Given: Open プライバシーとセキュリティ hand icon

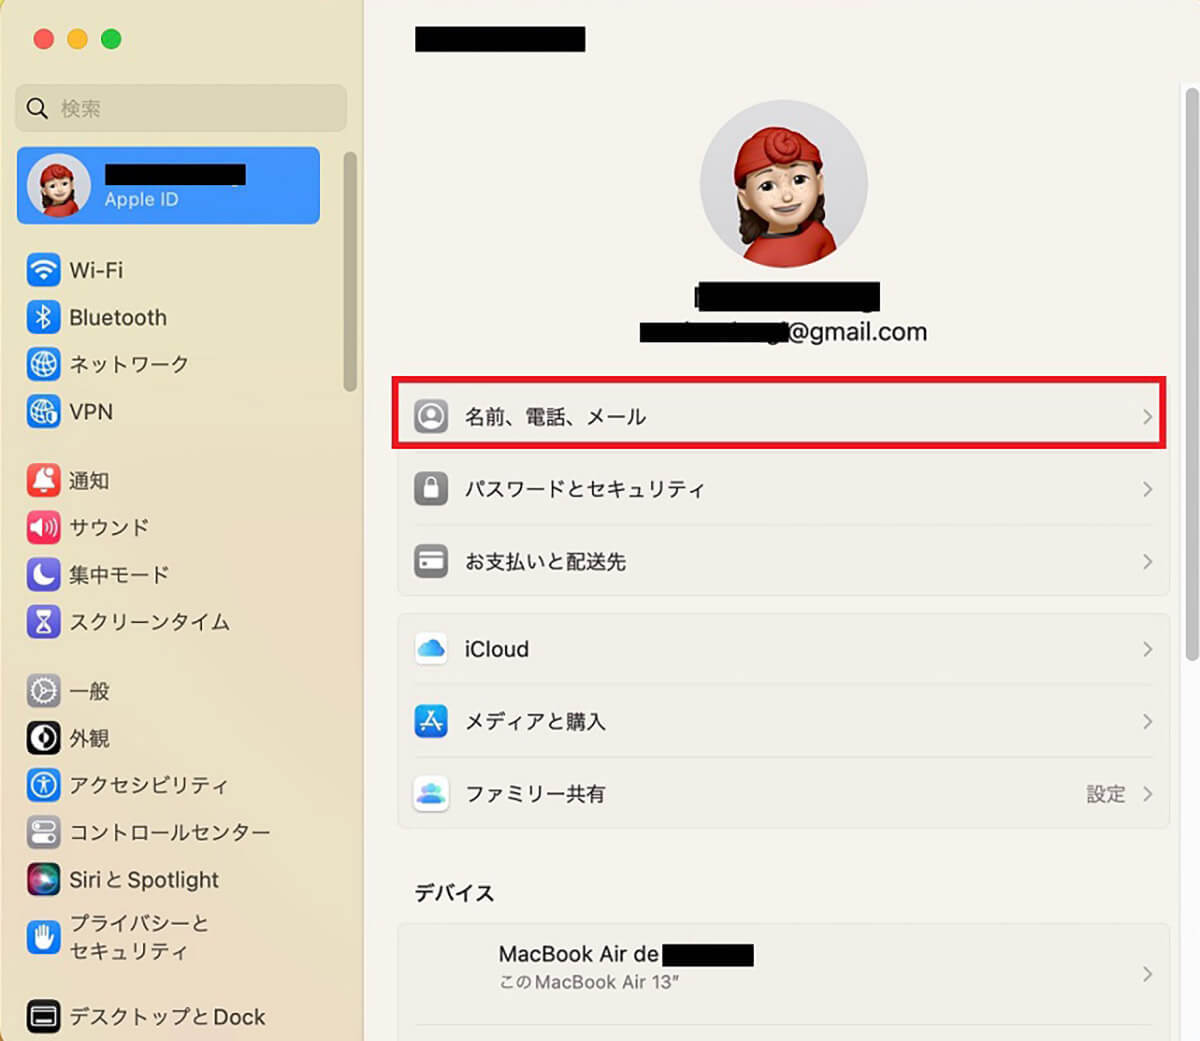Looking at the screenshot, I should coord(43,937).
